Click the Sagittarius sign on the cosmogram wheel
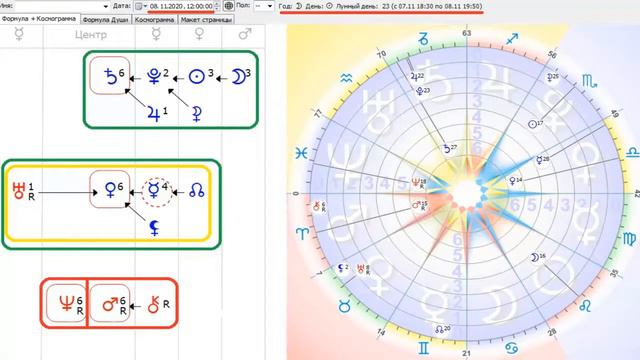 (x=512, y=39)
